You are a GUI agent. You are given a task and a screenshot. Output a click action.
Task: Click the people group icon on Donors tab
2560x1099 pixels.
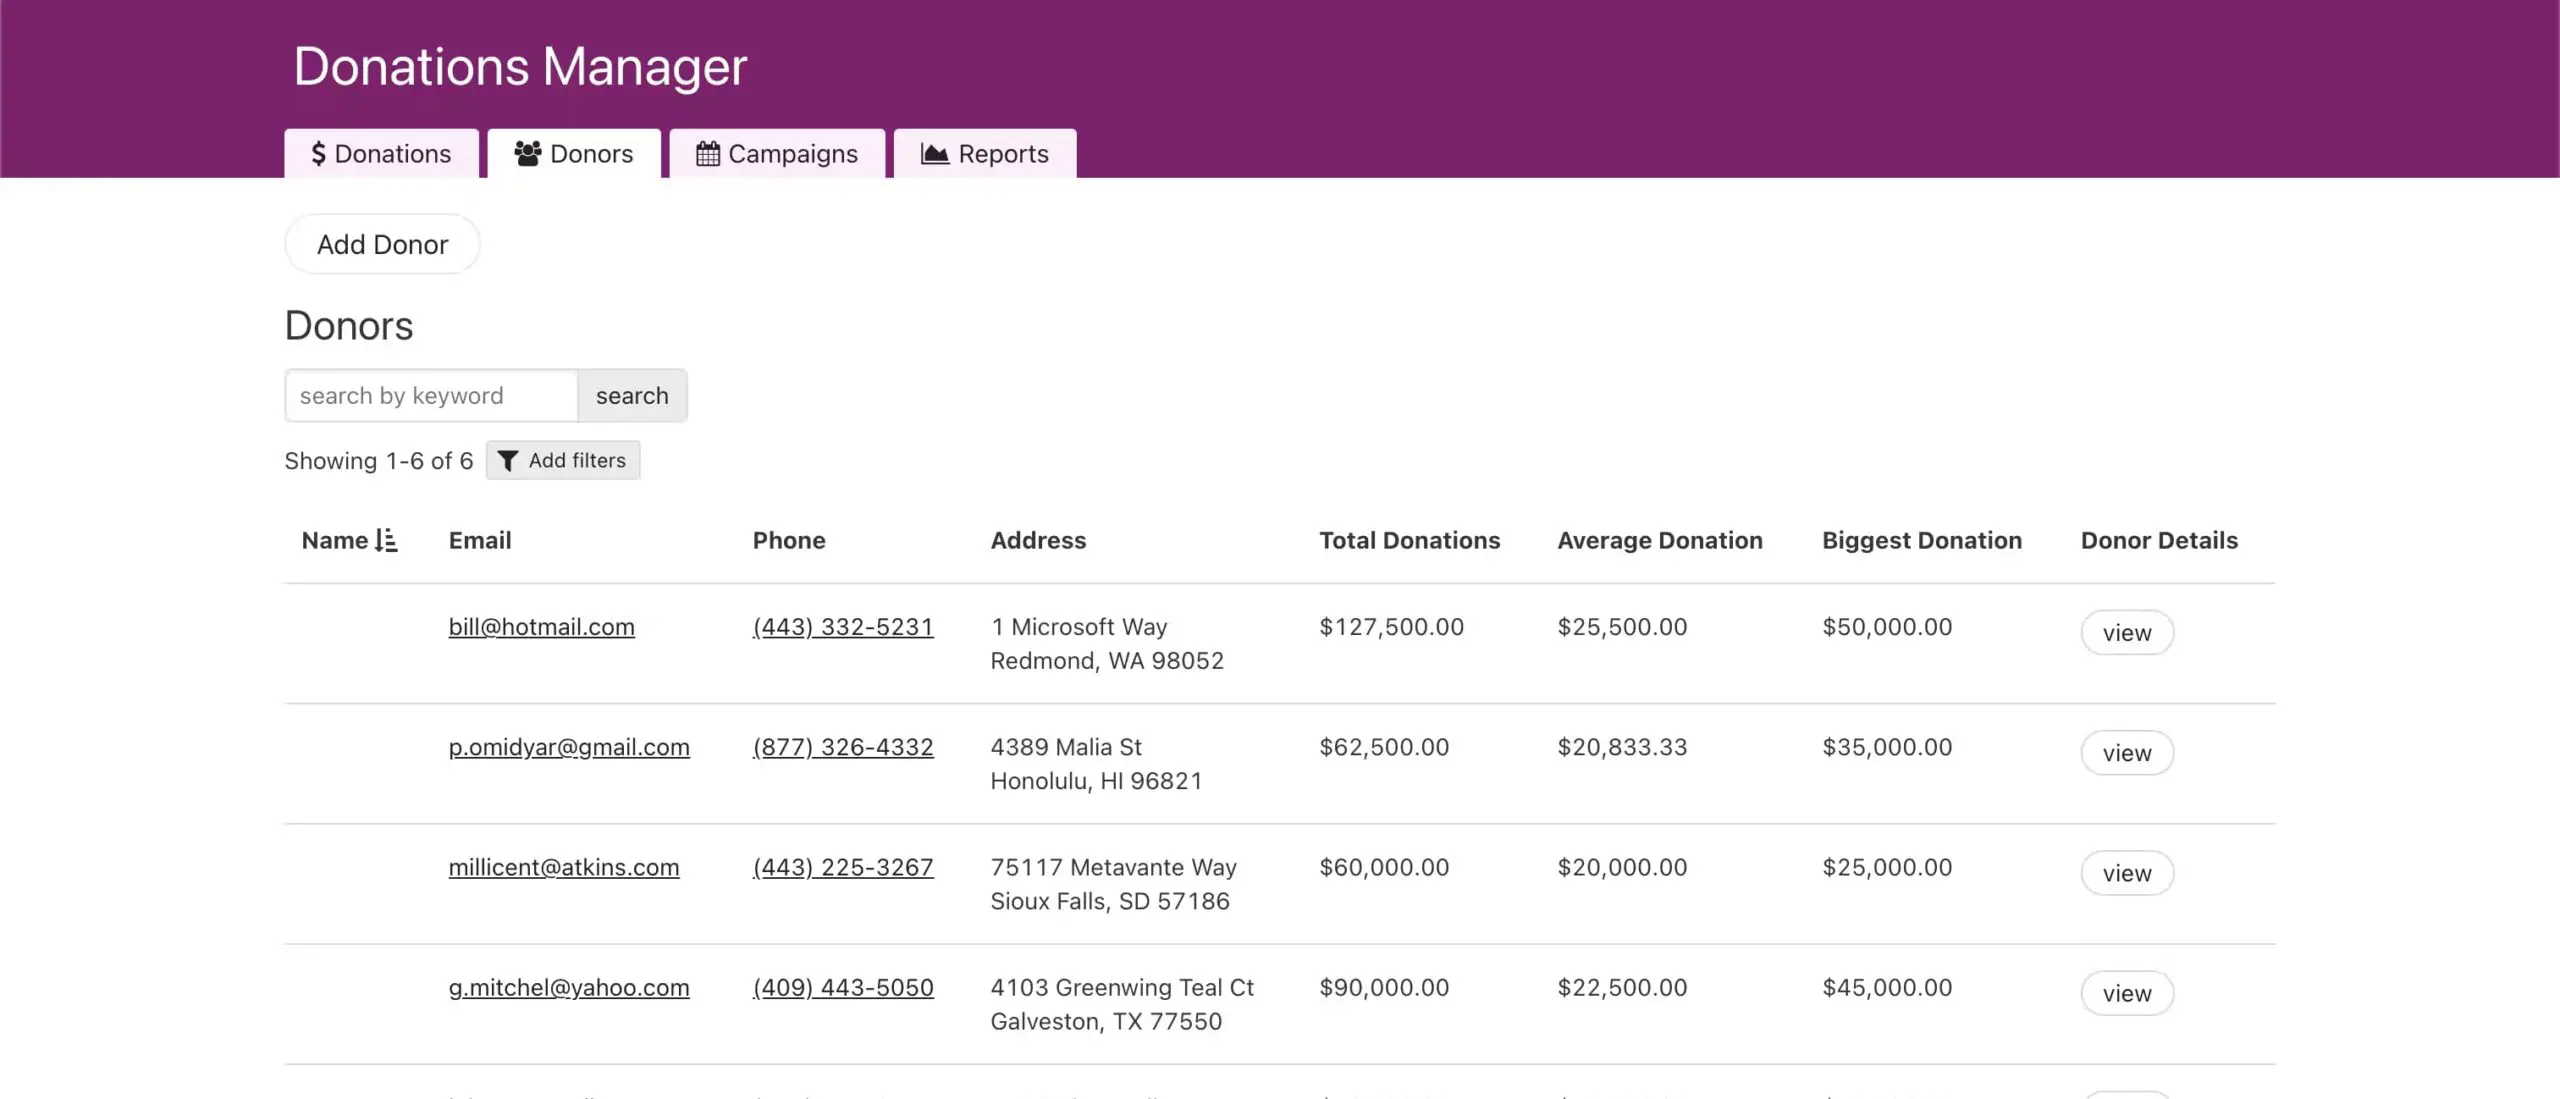pyautogui.click(x=527, y=154)
